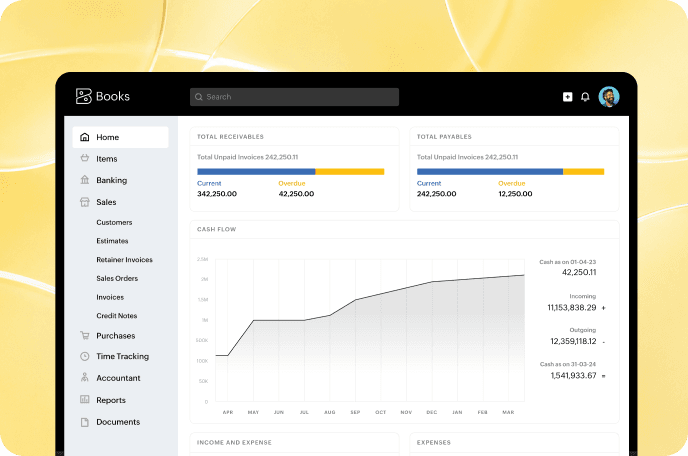Open Time Tracking in the sidebar
Image resolution: width=688 pixels, height=456 pixels.
pyautogui.click(x=120, y=356)
